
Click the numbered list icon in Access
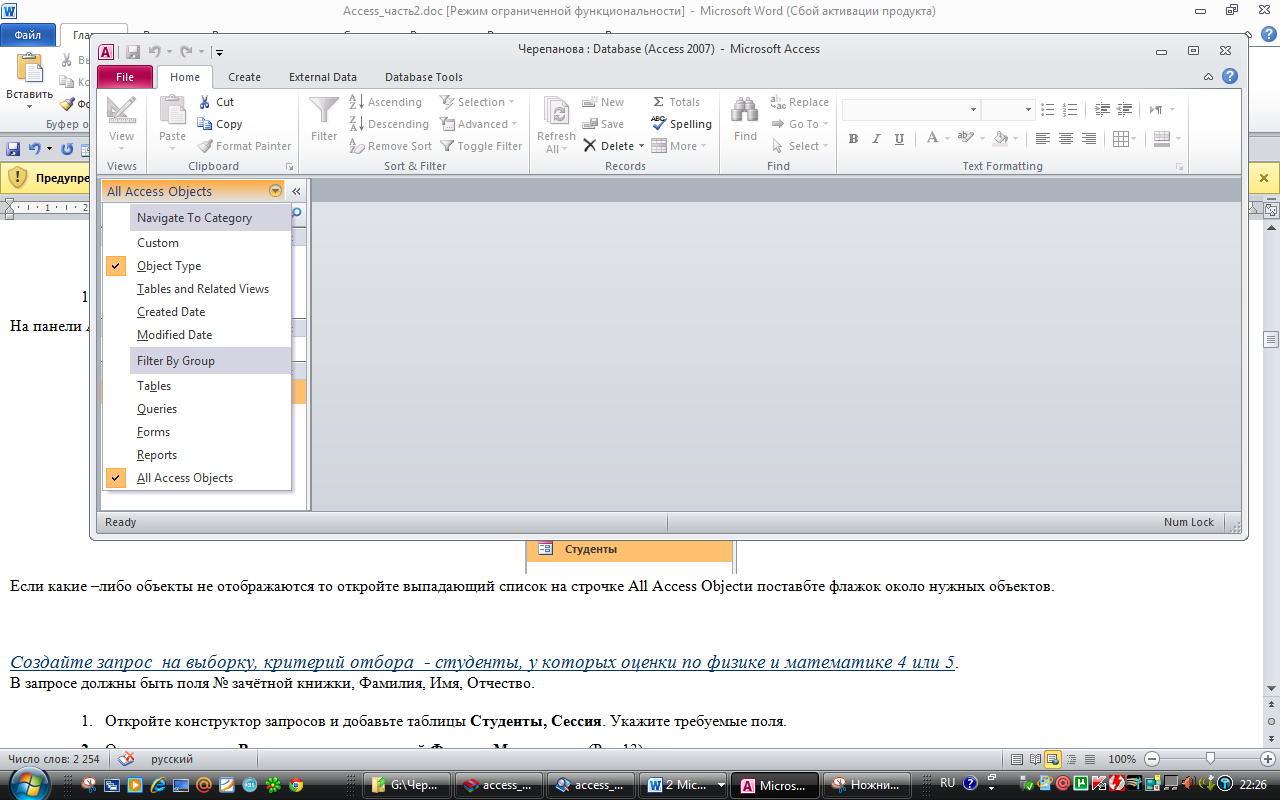point(1070,110)
